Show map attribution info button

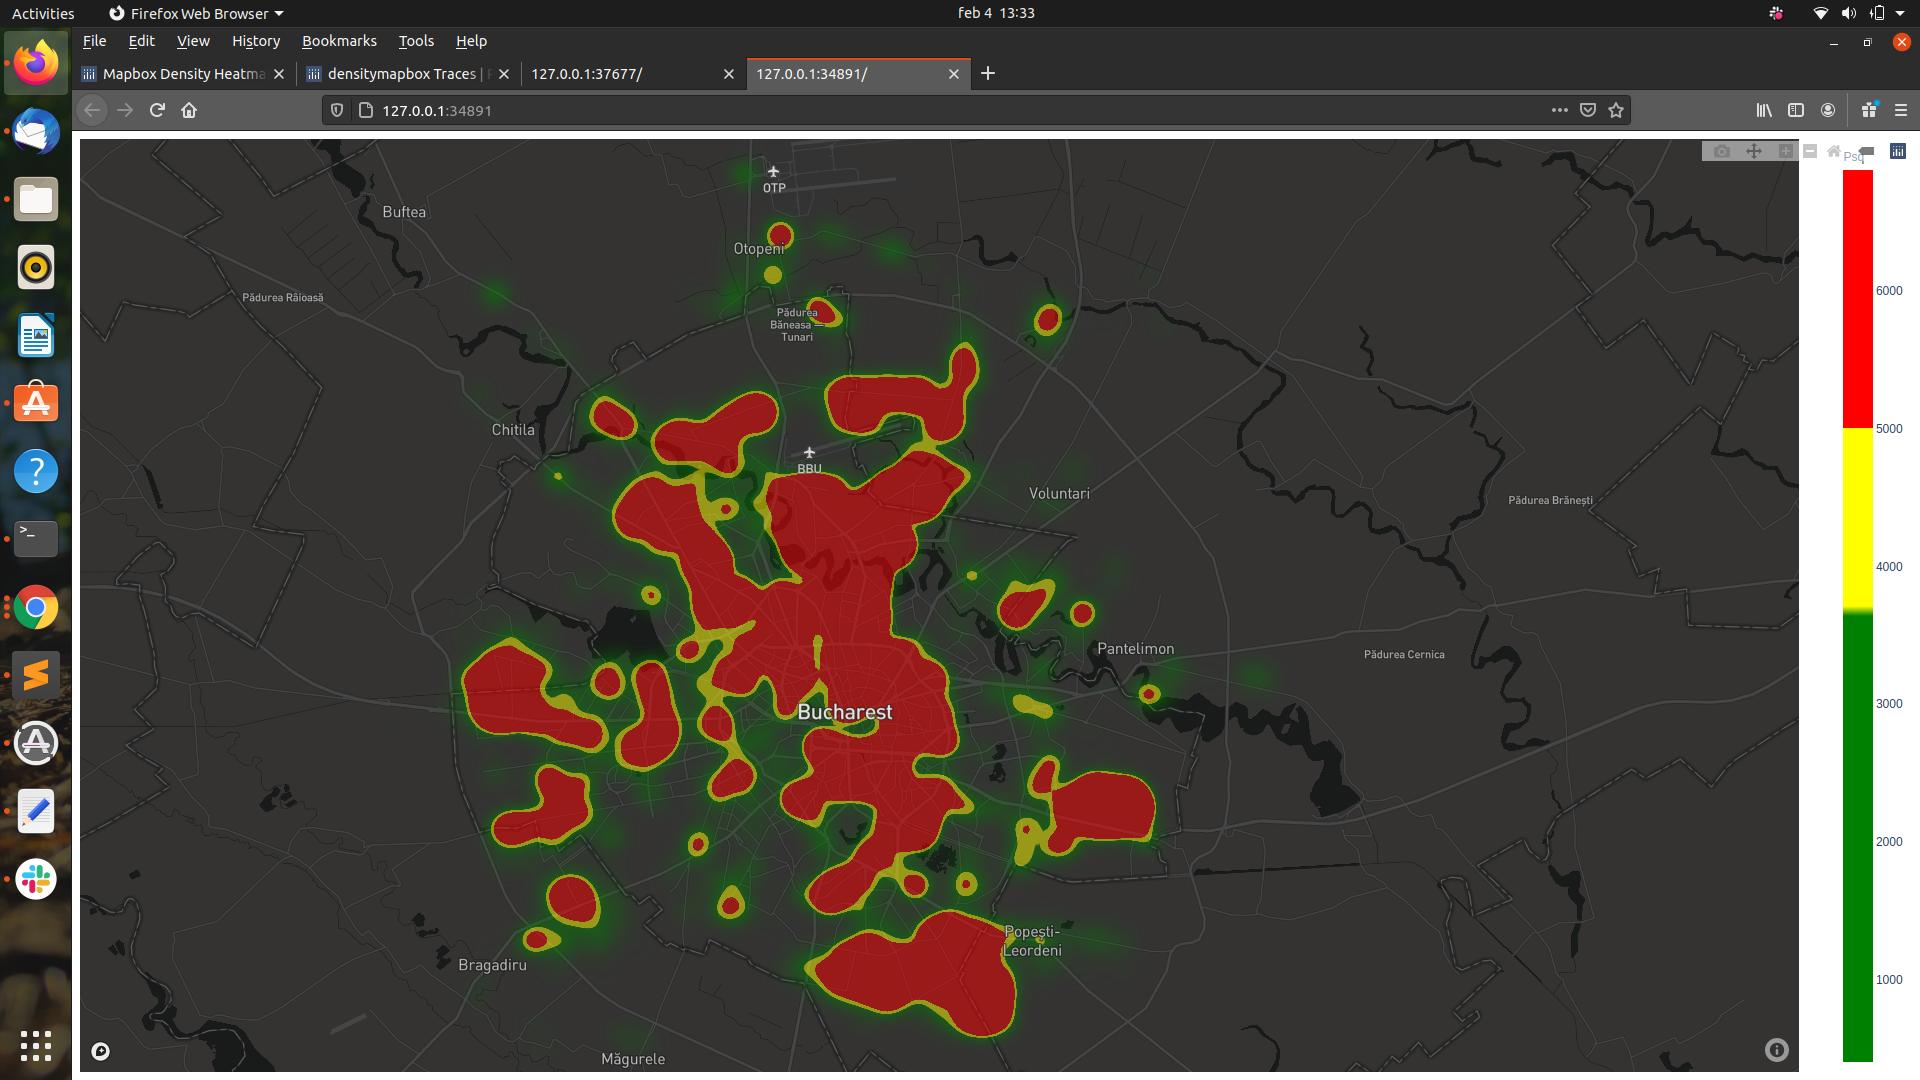click(x=1776, y=1049)
